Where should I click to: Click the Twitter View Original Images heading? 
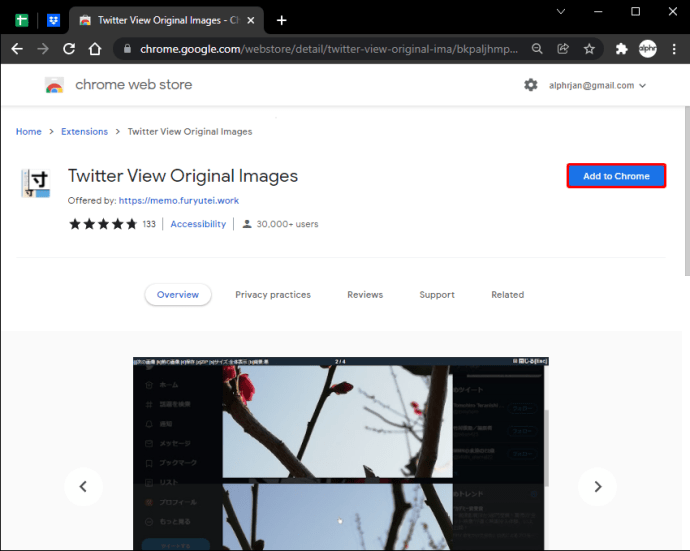click(183, 176)
